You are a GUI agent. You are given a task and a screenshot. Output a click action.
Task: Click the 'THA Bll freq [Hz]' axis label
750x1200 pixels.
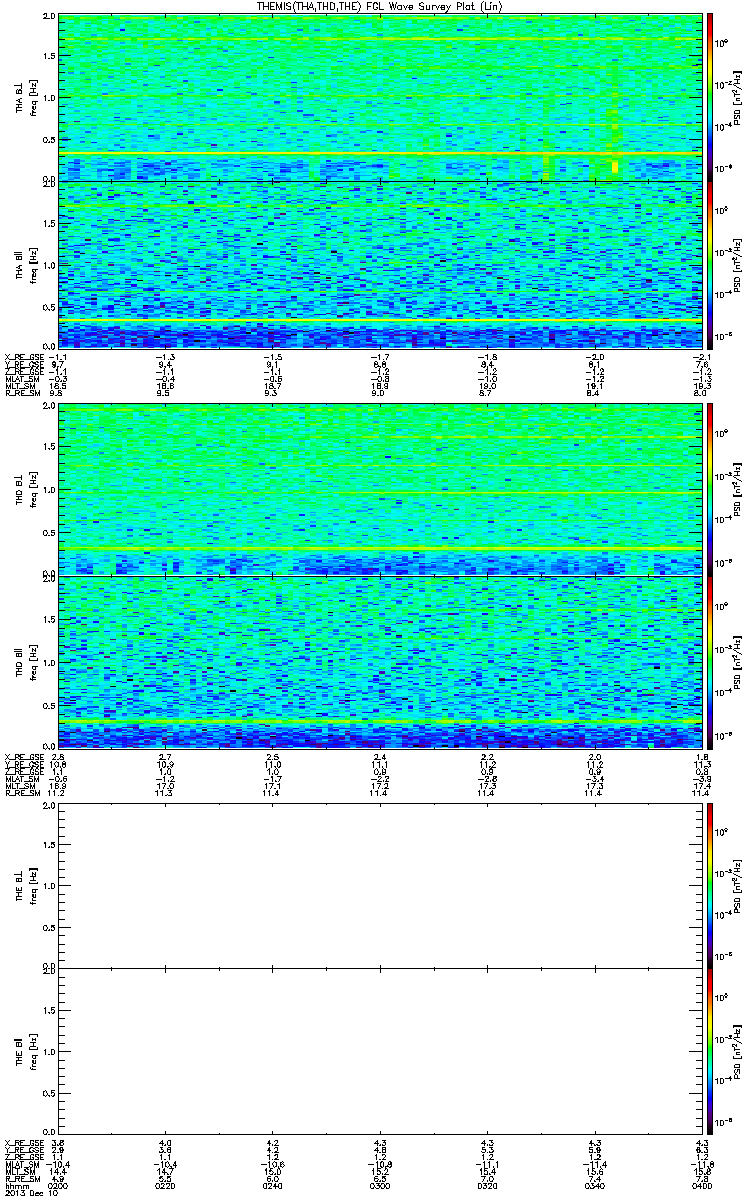click(x=26, y=264)
